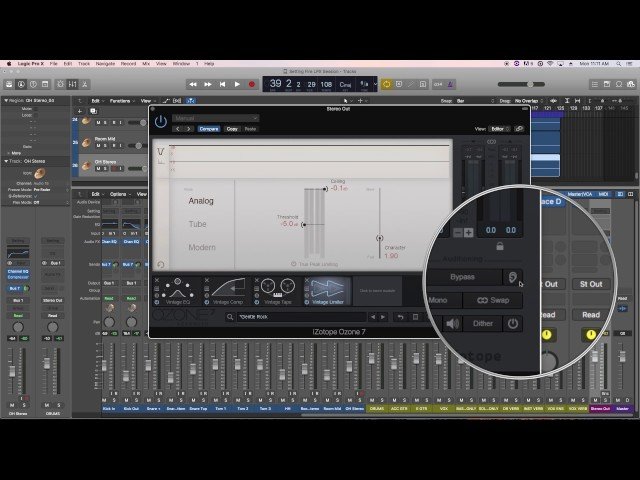640x480 pixels.
Task: Open the Drag No Overlap dropdown
Action: 528,101
